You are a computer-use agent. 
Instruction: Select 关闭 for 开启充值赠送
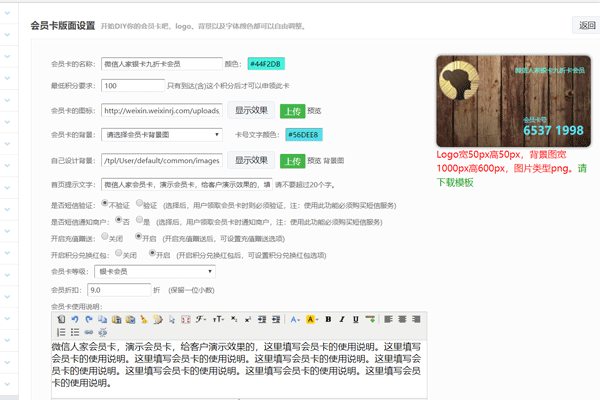(104, 236)
